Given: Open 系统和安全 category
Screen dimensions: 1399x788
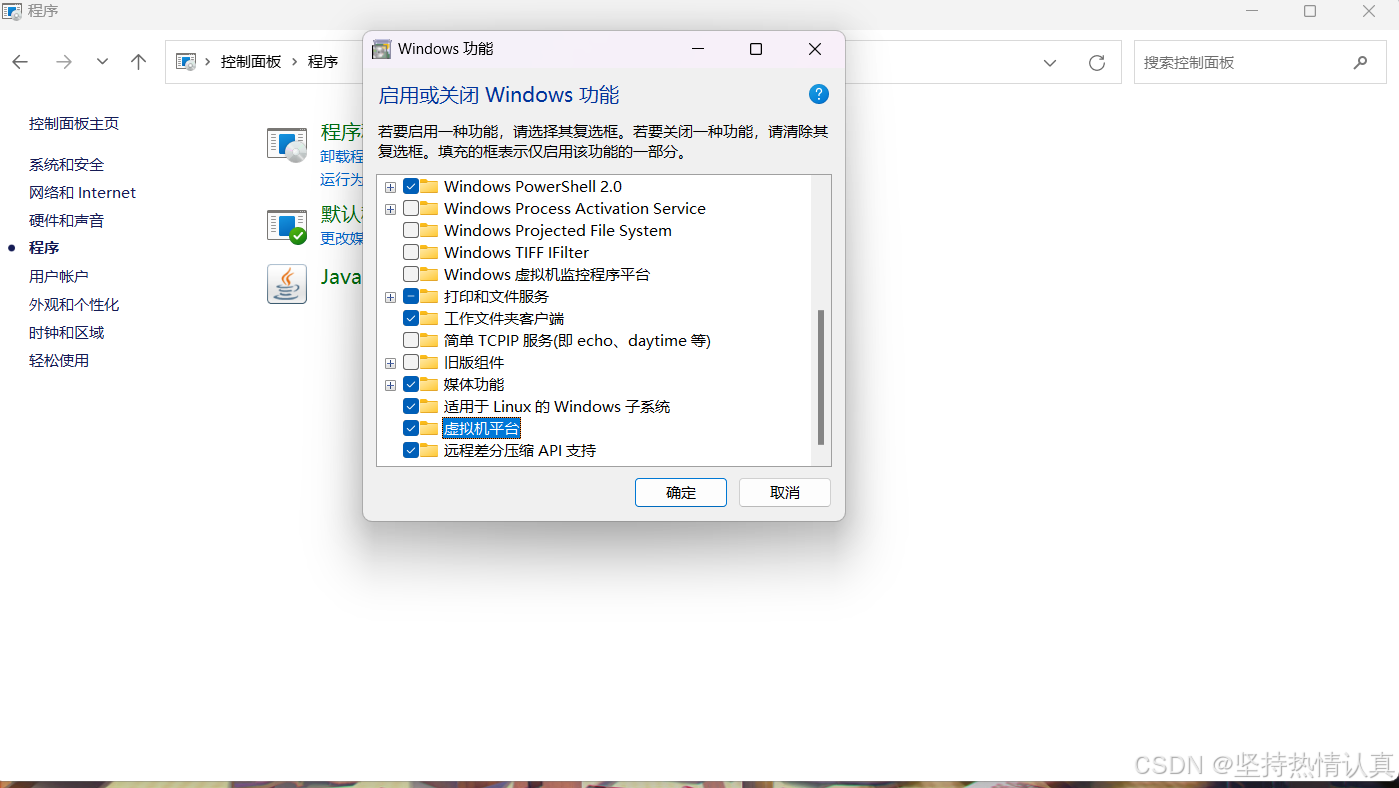Looking at the screenshot, I should [66, 164].
